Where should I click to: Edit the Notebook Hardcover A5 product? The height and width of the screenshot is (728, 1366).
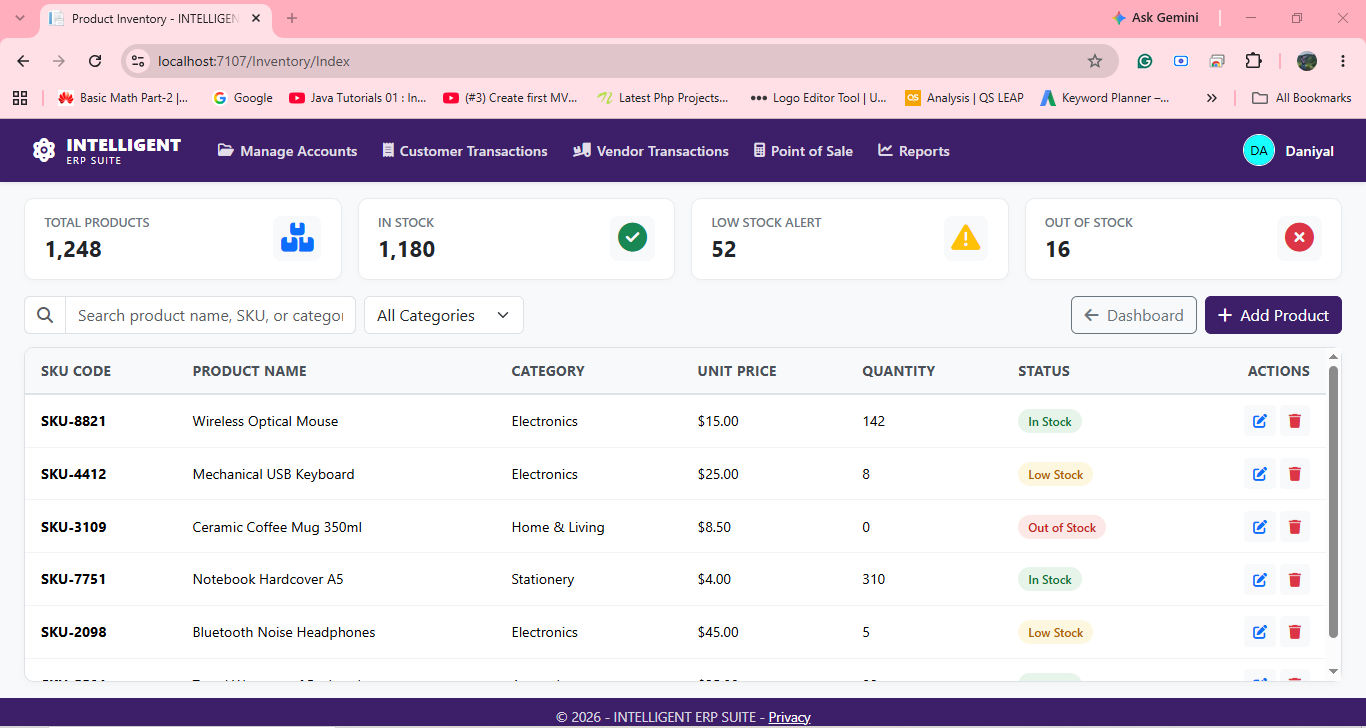click(x=1260, y=579)
